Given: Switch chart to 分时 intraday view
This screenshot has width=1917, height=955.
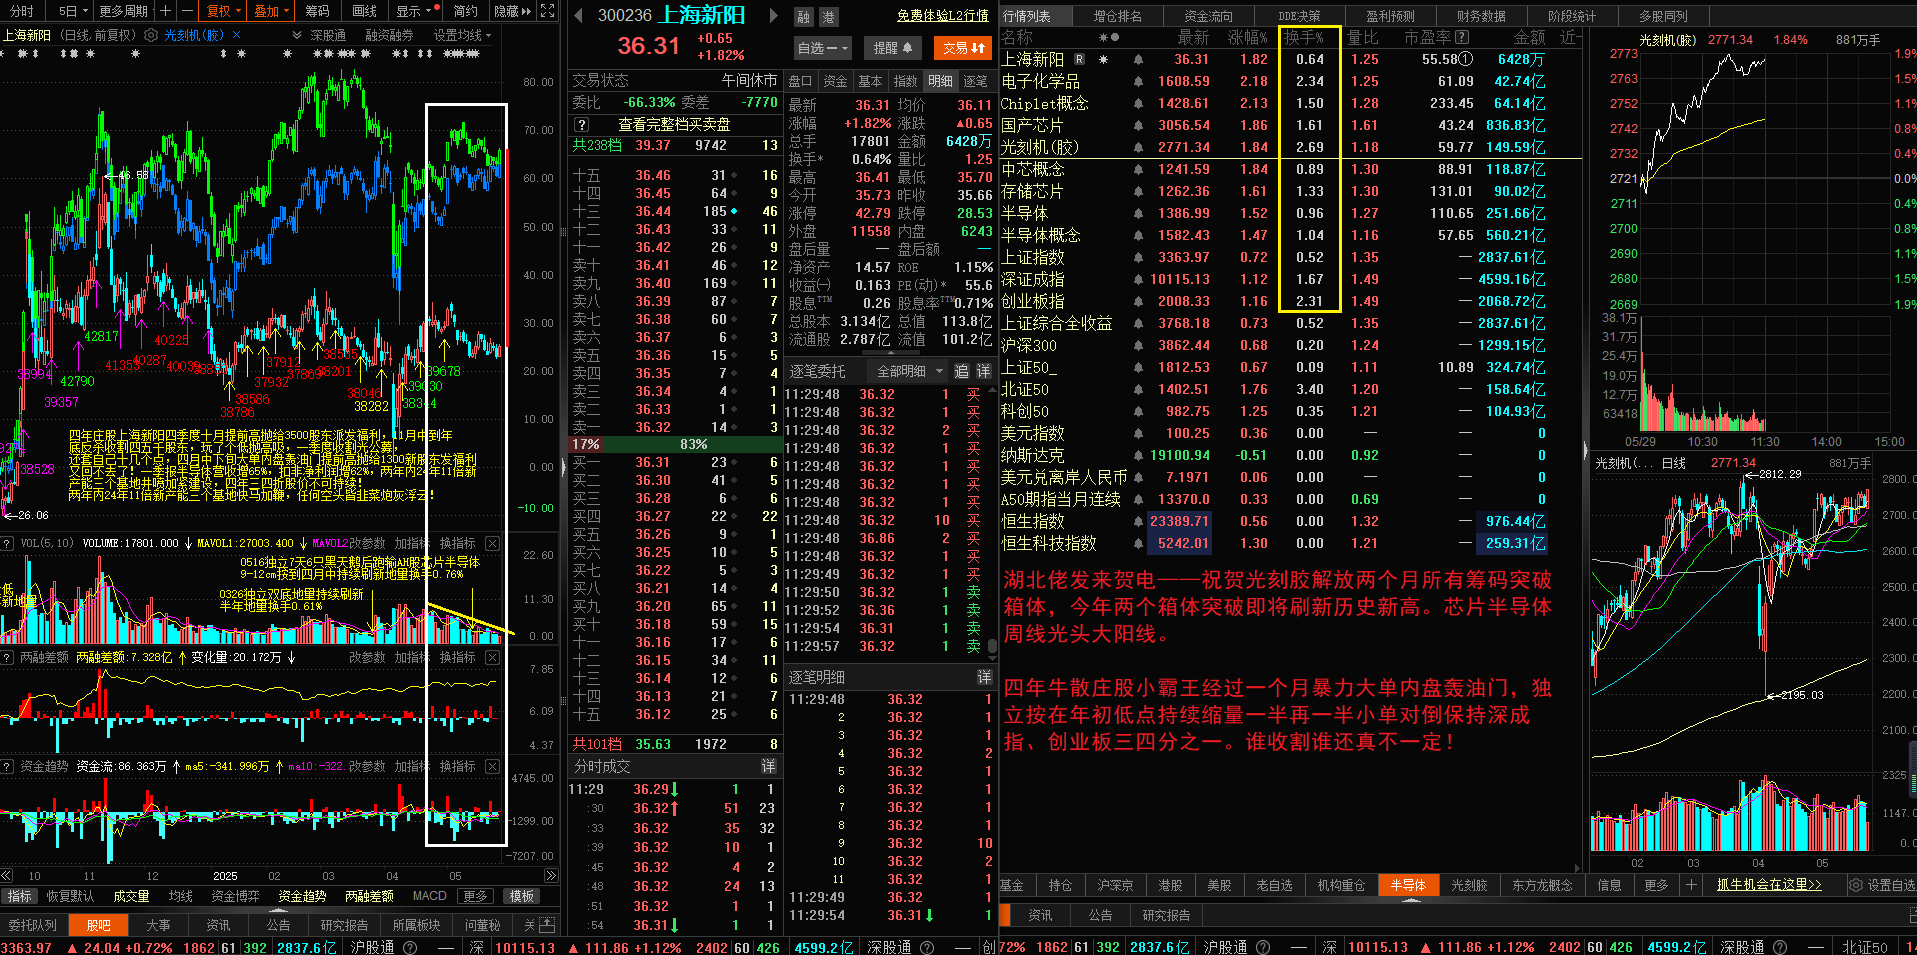Looking at the screenshot, I should [x=22, y=11].
